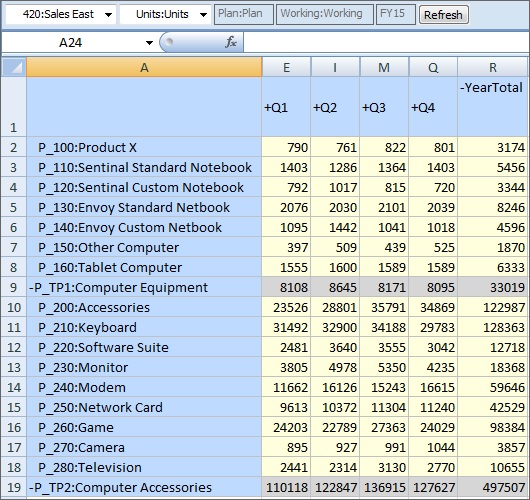Viewport: 530px width, 500px height.
Task: Select P_220:Software Suite cell
Action: click(x=144, y=347)
